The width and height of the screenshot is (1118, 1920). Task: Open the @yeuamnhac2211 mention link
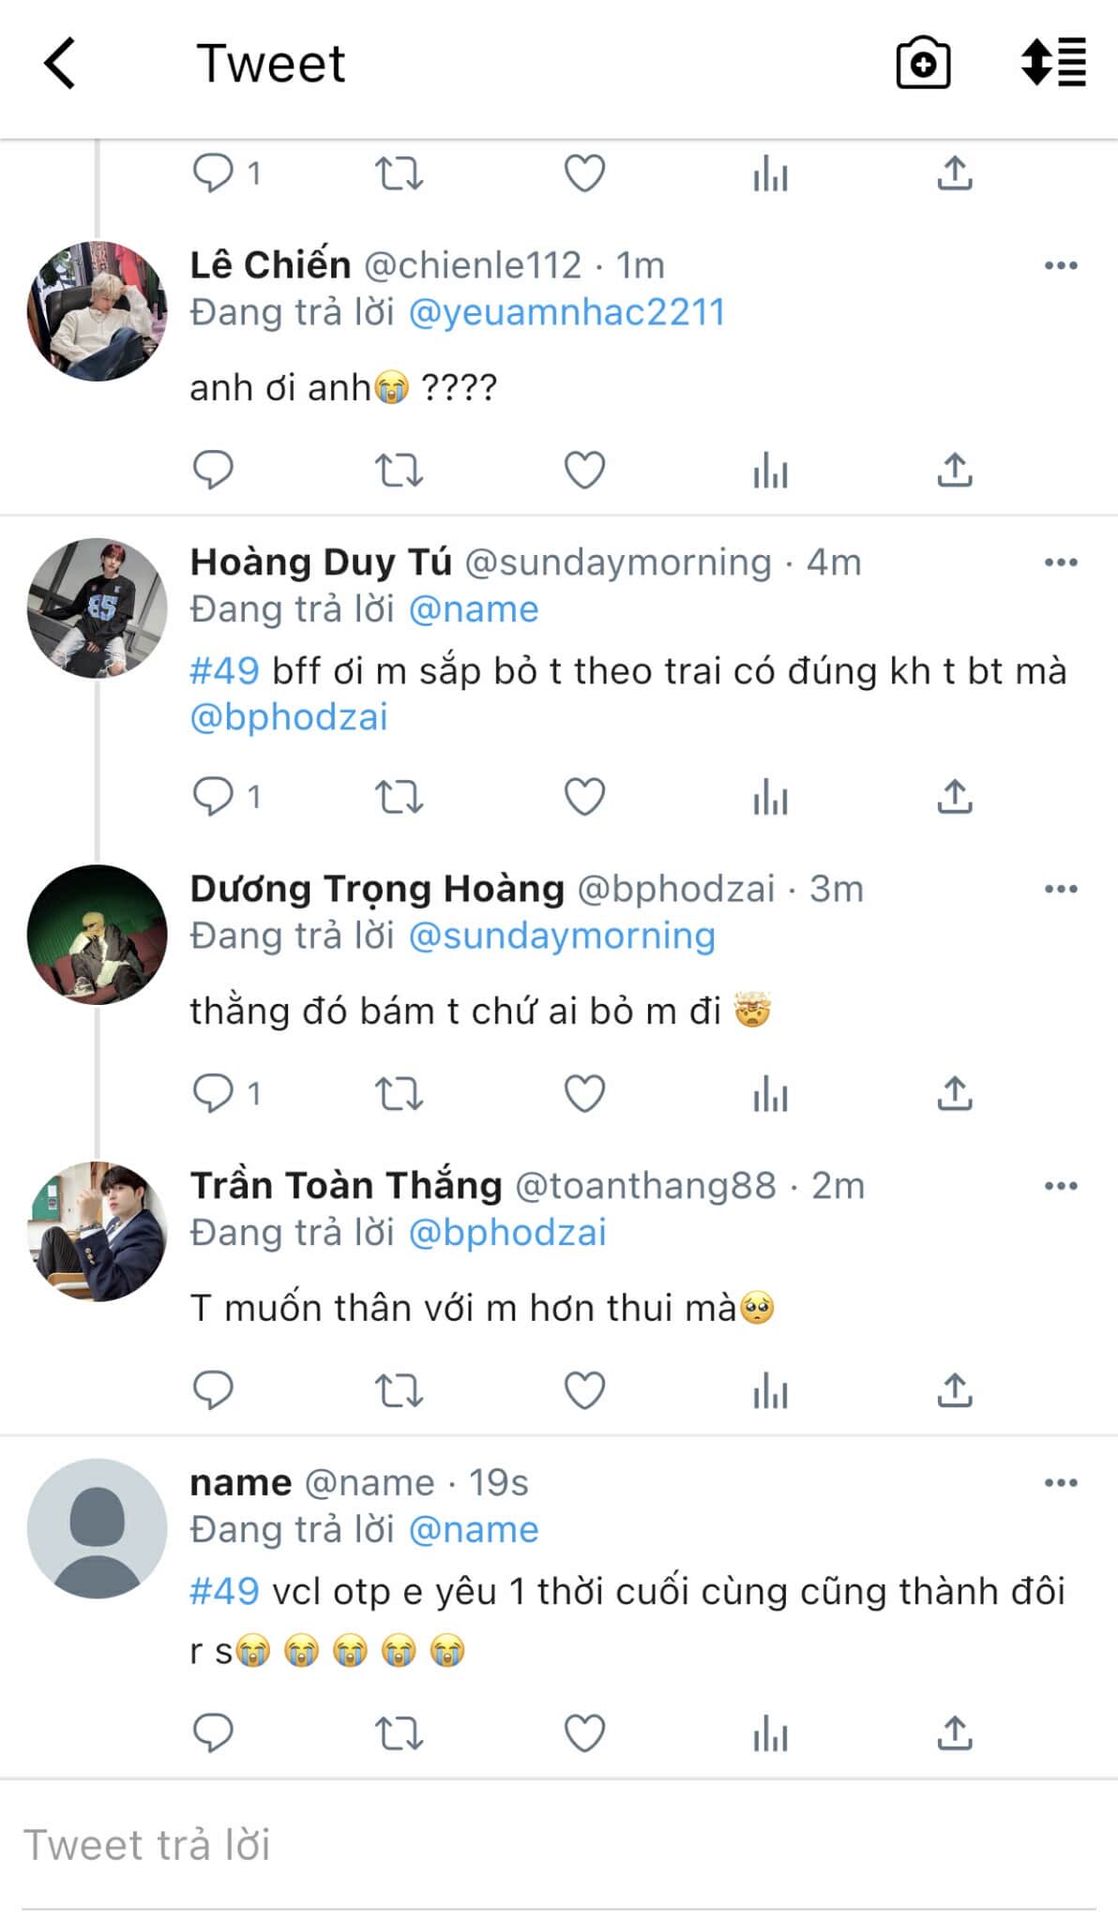(566, 313)
